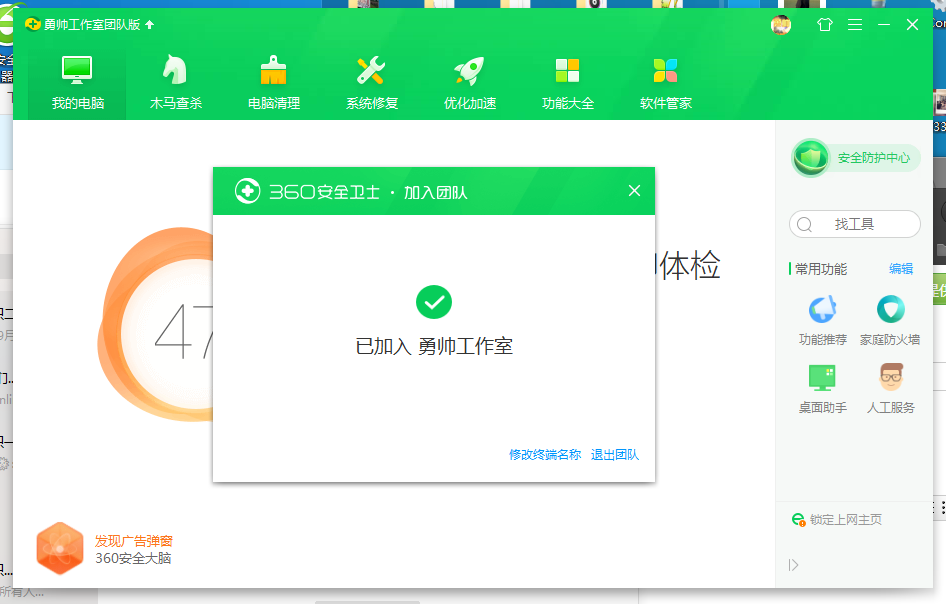Open 桌面助手 desktop assistant

pos(822,388)
